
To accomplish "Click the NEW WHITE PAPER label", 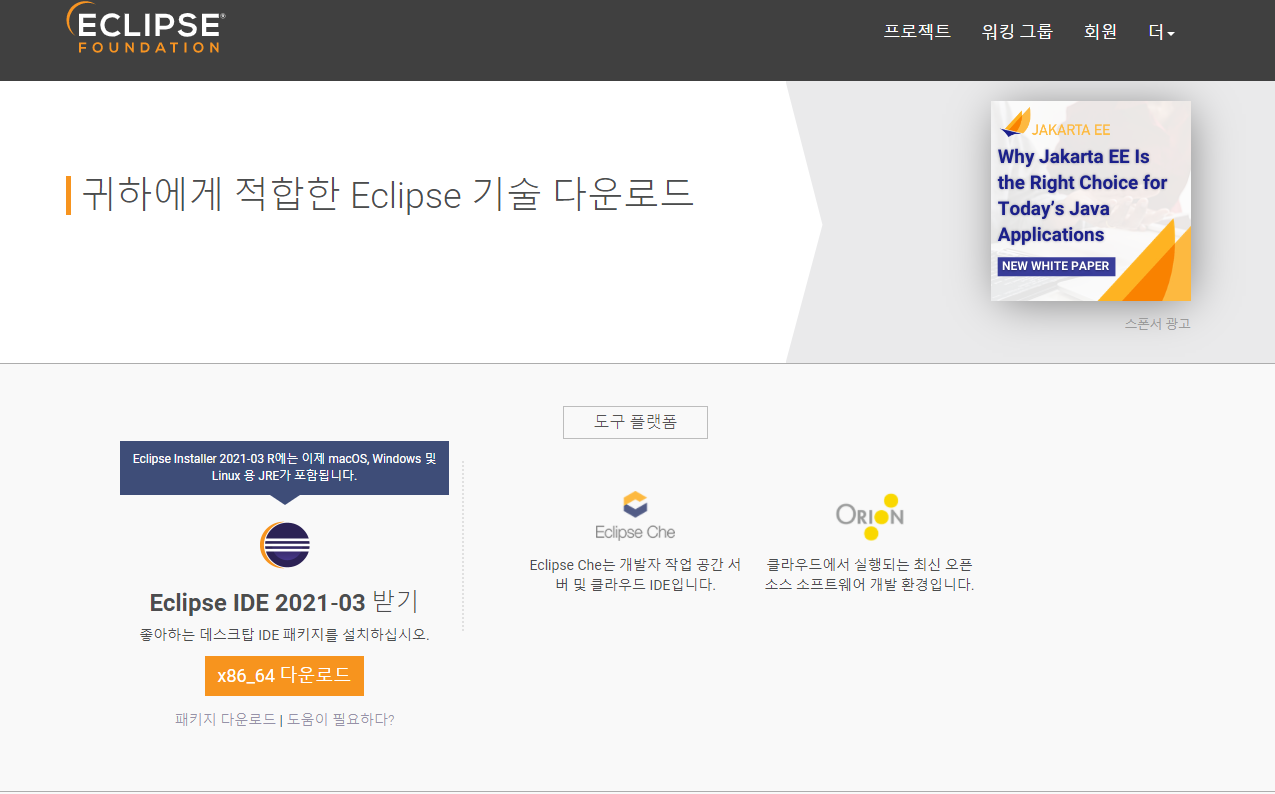I will pos(1055,266).
